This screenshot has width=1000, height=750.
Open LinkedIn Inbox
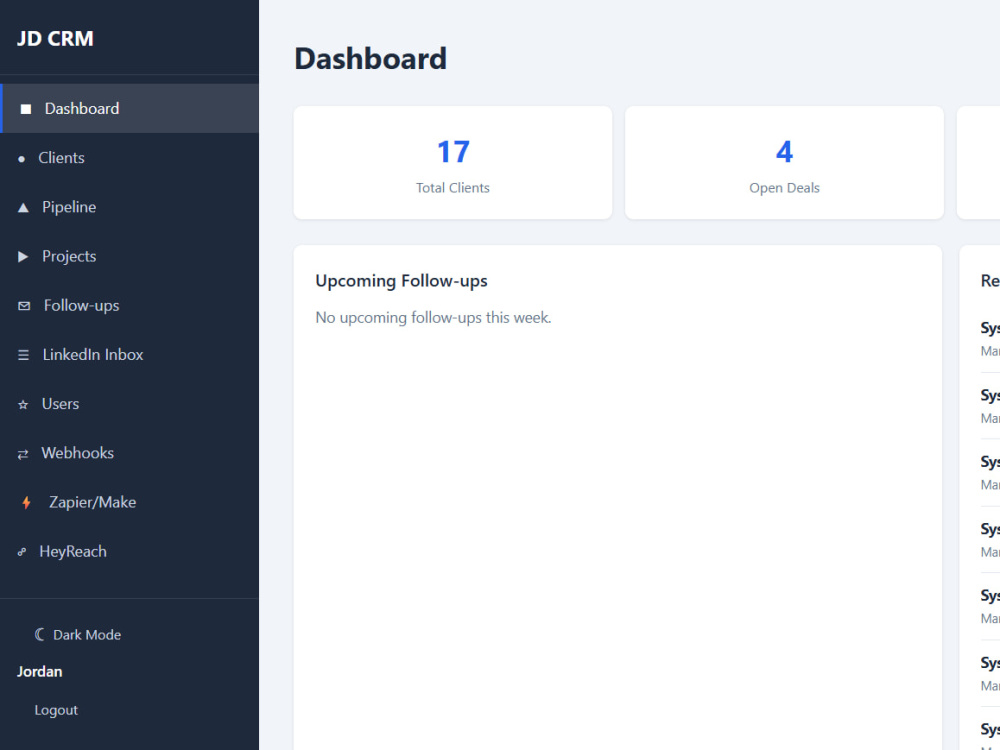129,355
